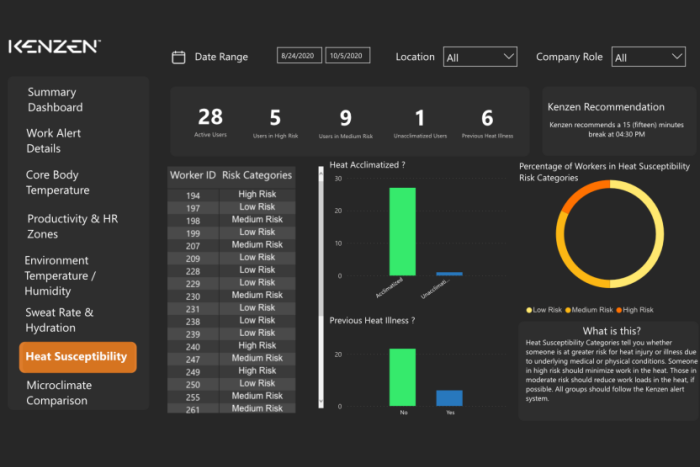Click the blue Yes bar in Previous Heat Illness

(449, 398)
